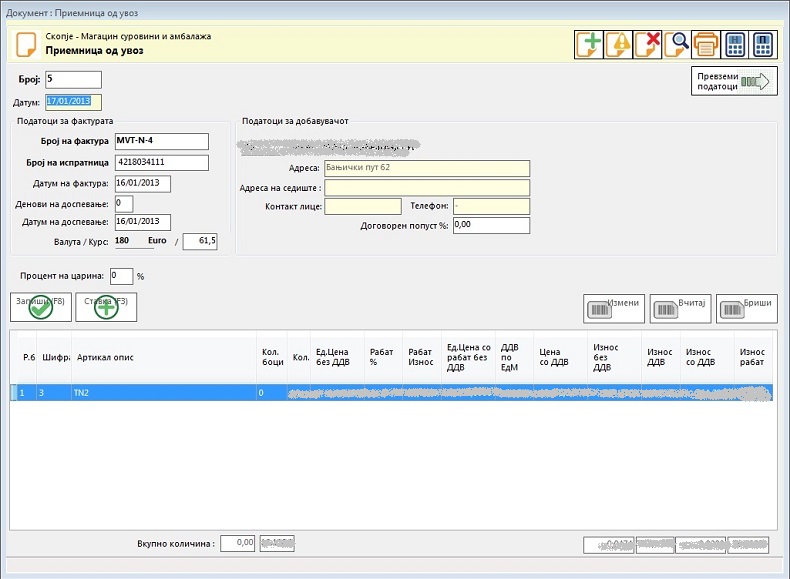
Task: Click the large document icon beside Приемница од увоз
Action: tap(26, 45)
